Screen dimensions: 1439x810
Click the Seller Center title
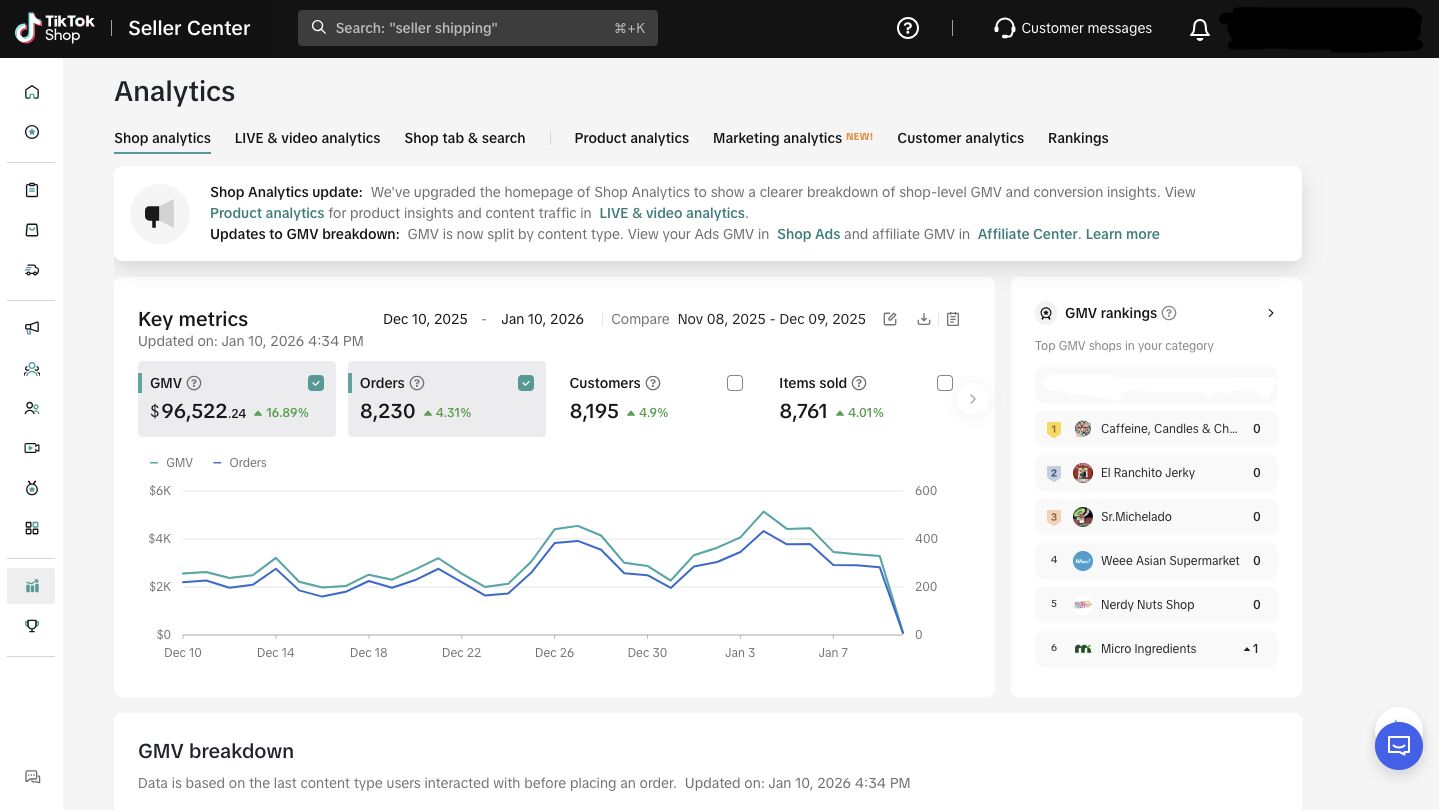(x=189, y=28)
